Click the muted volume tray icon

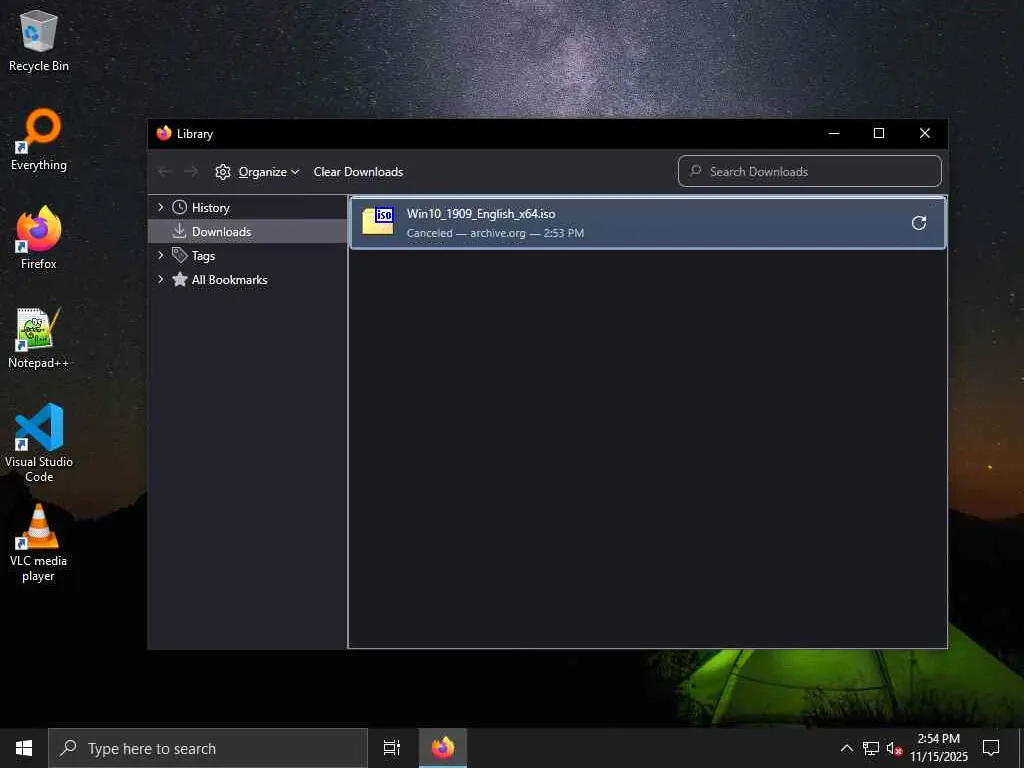pyautogui.click(x=894, y=748)
